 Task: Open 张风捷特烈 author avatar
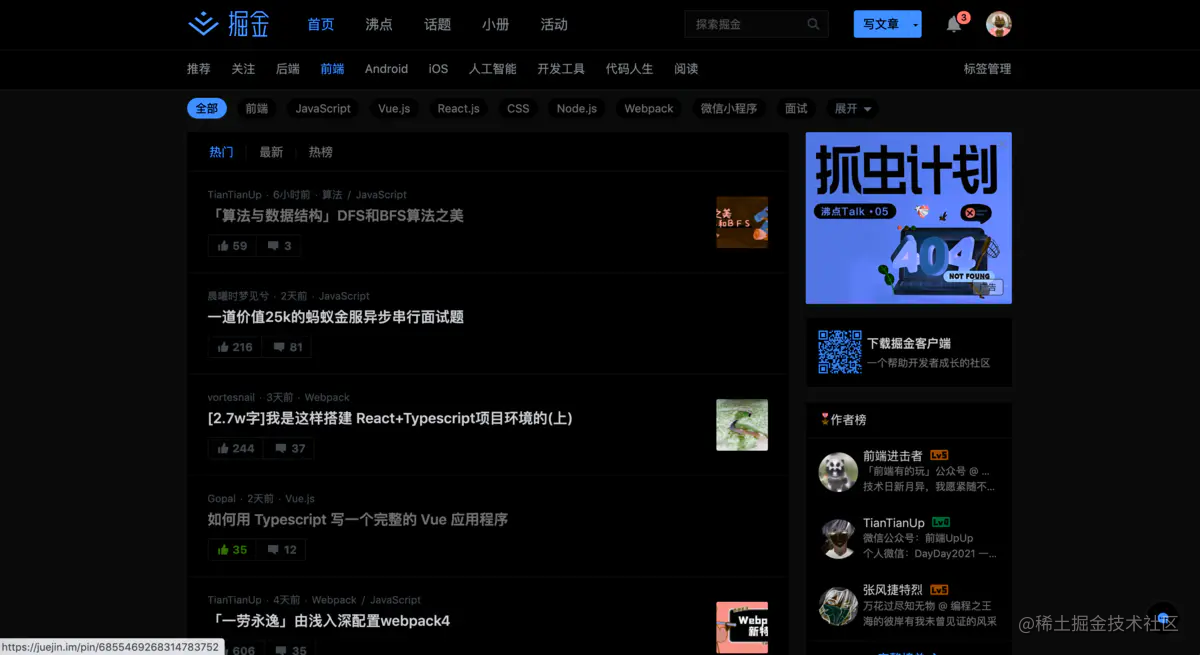coord(838,606)
